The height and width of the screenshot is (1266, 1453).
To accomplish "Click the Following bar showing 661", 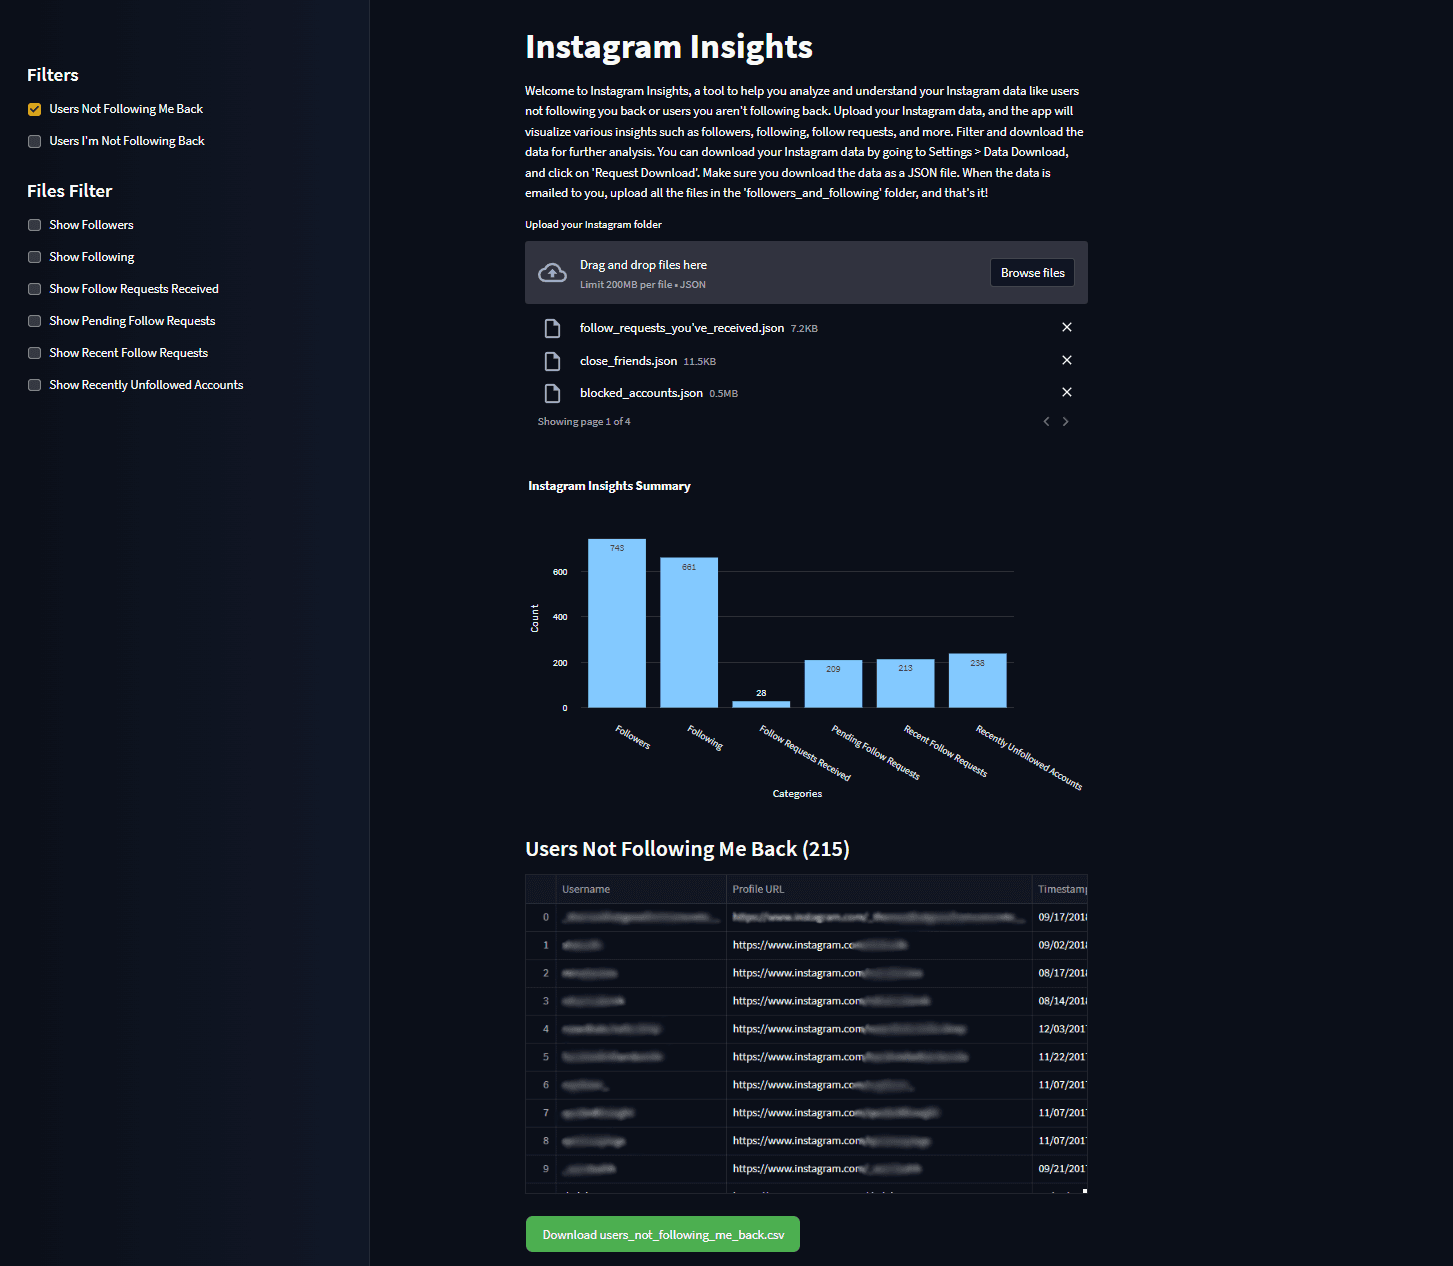I will point(689,632).
